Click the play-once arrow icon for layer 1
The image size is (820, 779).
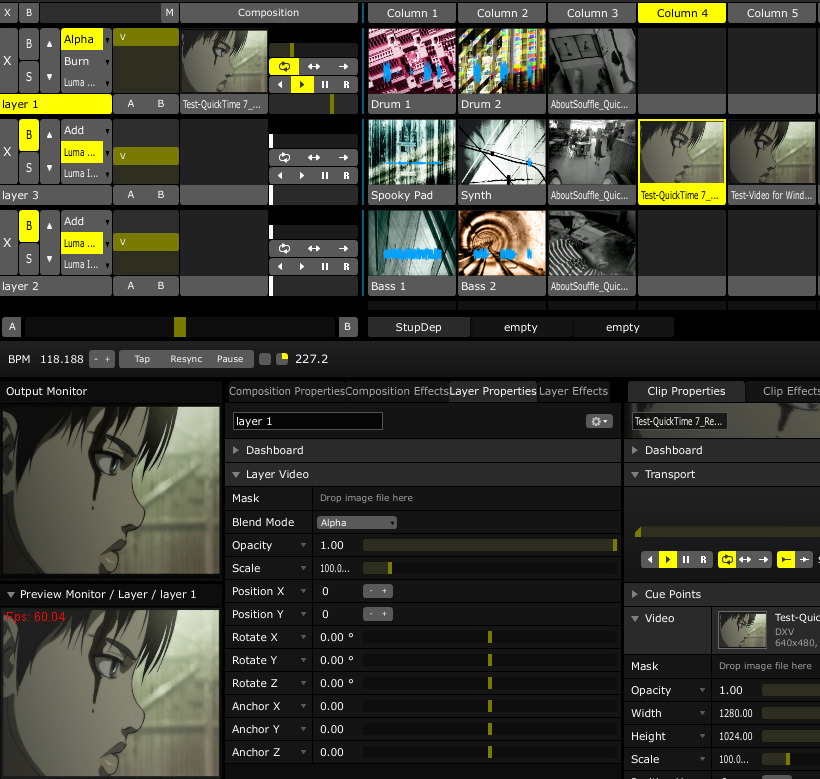[343, 66]
